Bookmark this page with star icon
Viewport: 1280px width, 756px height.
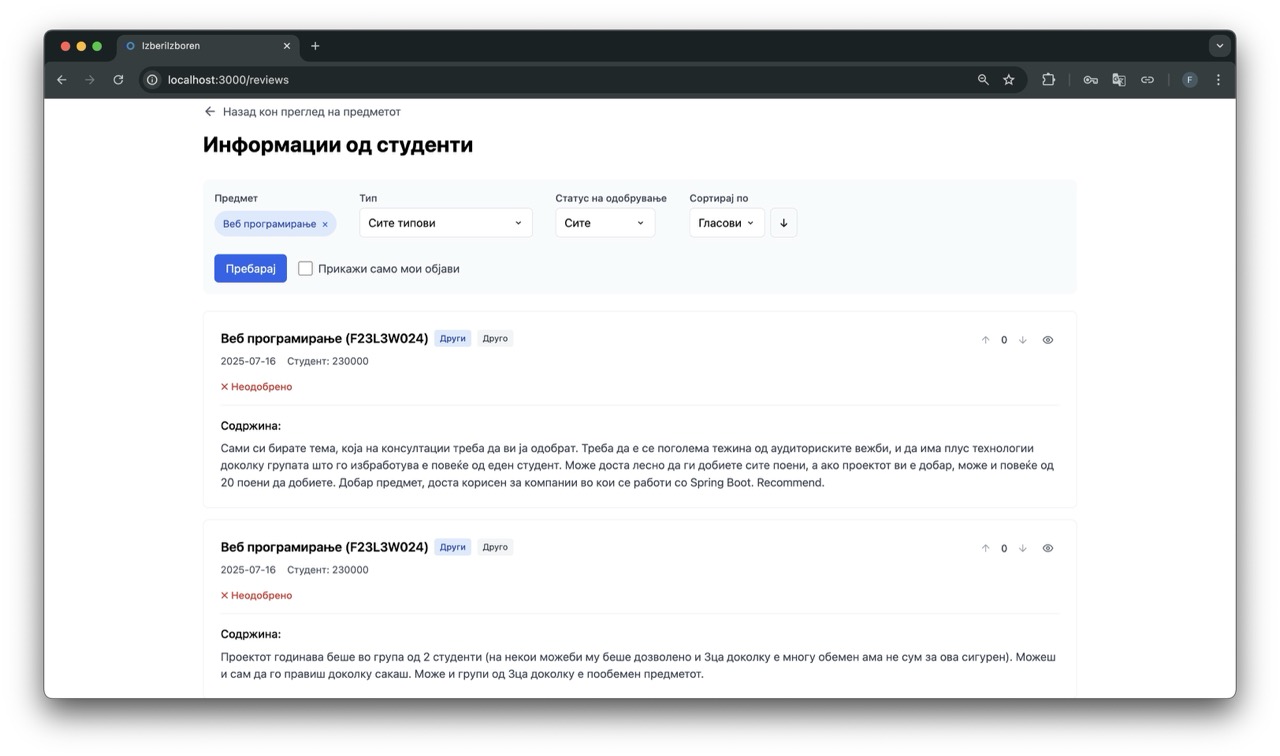(x=1009, y=80)
